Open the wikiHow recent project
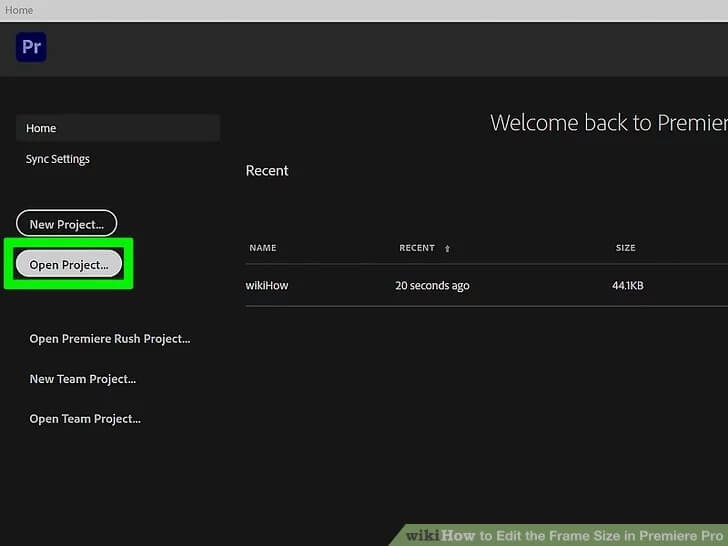Image resolution: width=728 pixels, height=546 pixels. (267, 286)
